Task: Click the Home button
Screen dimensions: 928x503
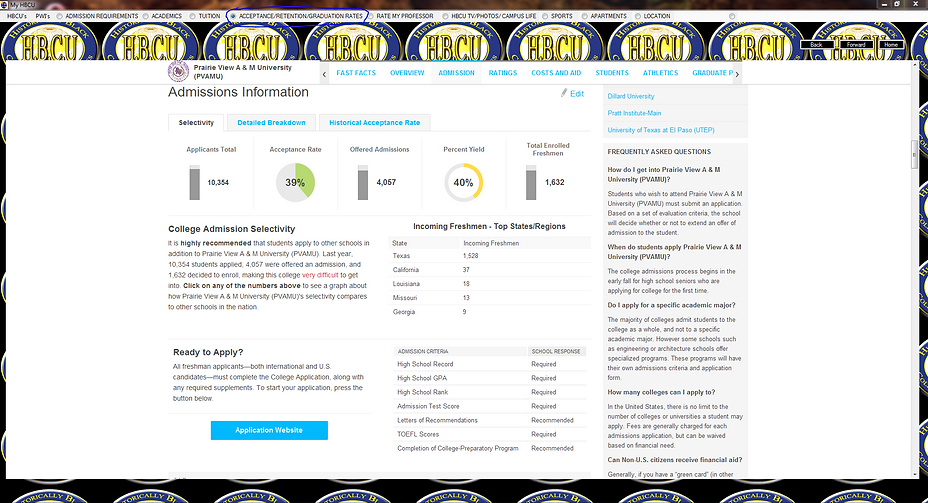Action: click(x=891, y=44)
